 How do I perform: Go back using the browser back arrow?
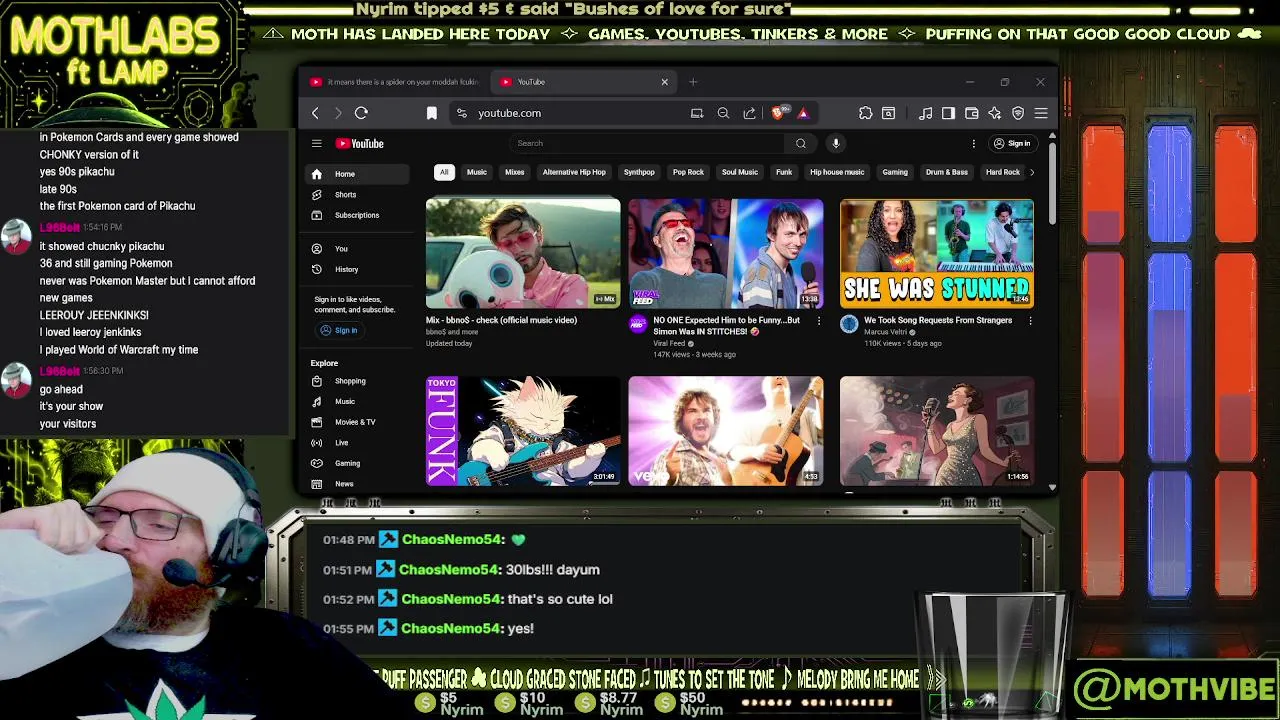click(x=315, y=113)
